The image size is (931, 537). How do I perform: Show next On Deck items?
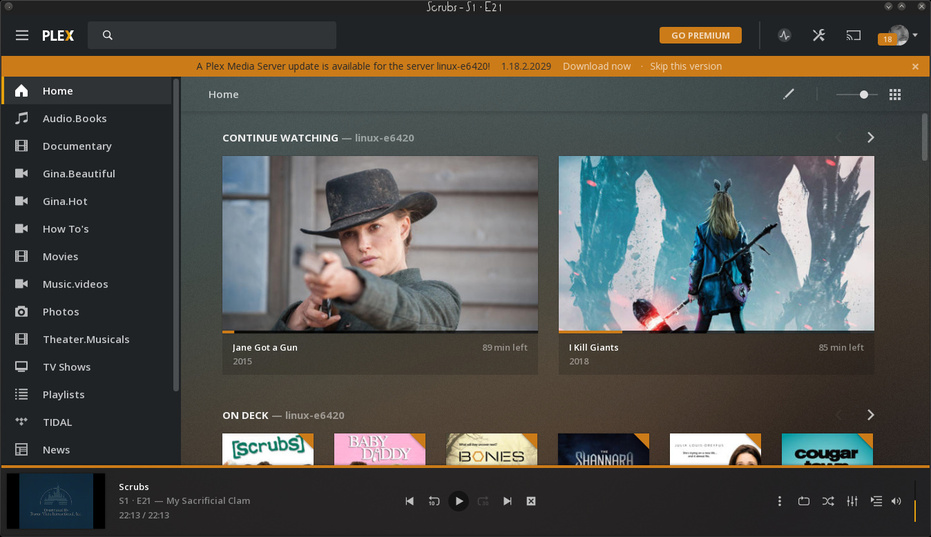tap(870, 415)
